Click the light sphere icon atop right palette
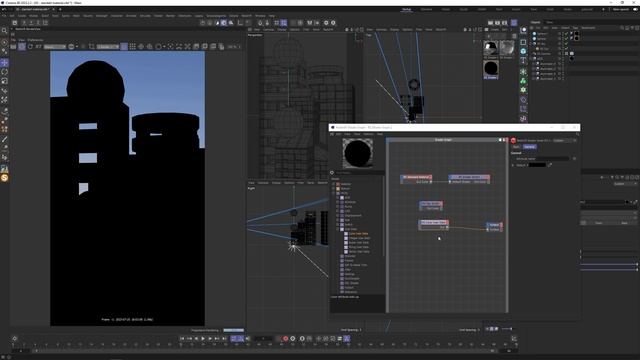 523,30
